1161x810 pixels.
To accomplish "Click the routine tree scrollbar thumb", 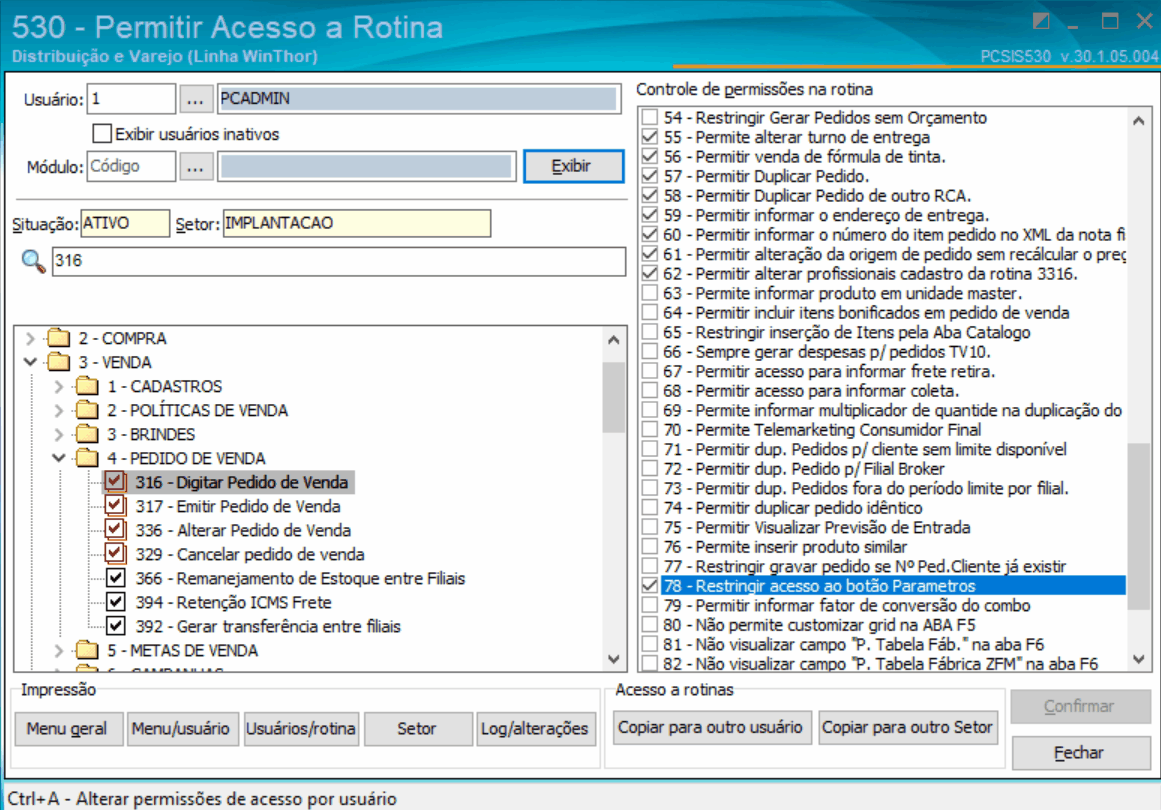I will (x=613, y=396).
